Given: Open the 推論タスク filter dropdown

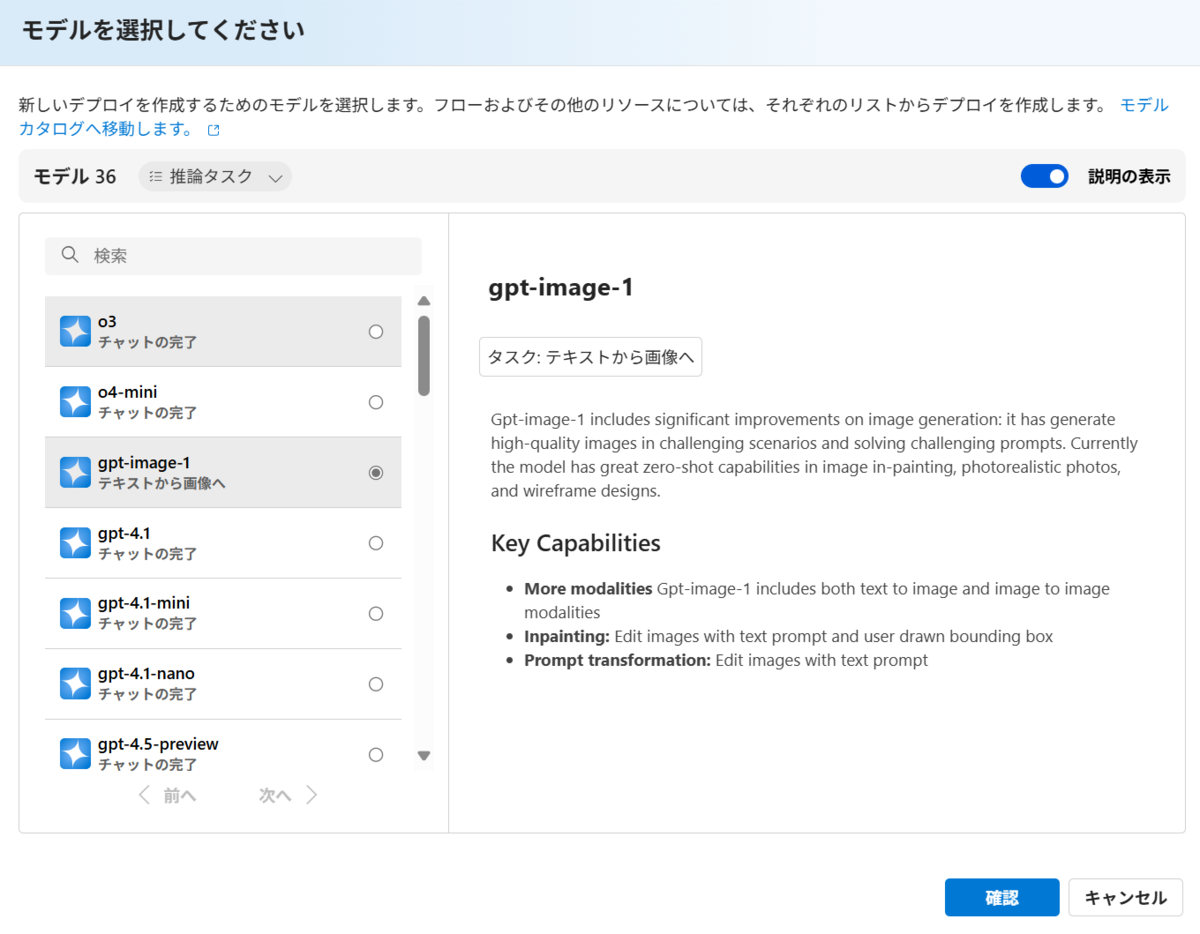Looking at the screenshot, I should [x=215, y=177].
